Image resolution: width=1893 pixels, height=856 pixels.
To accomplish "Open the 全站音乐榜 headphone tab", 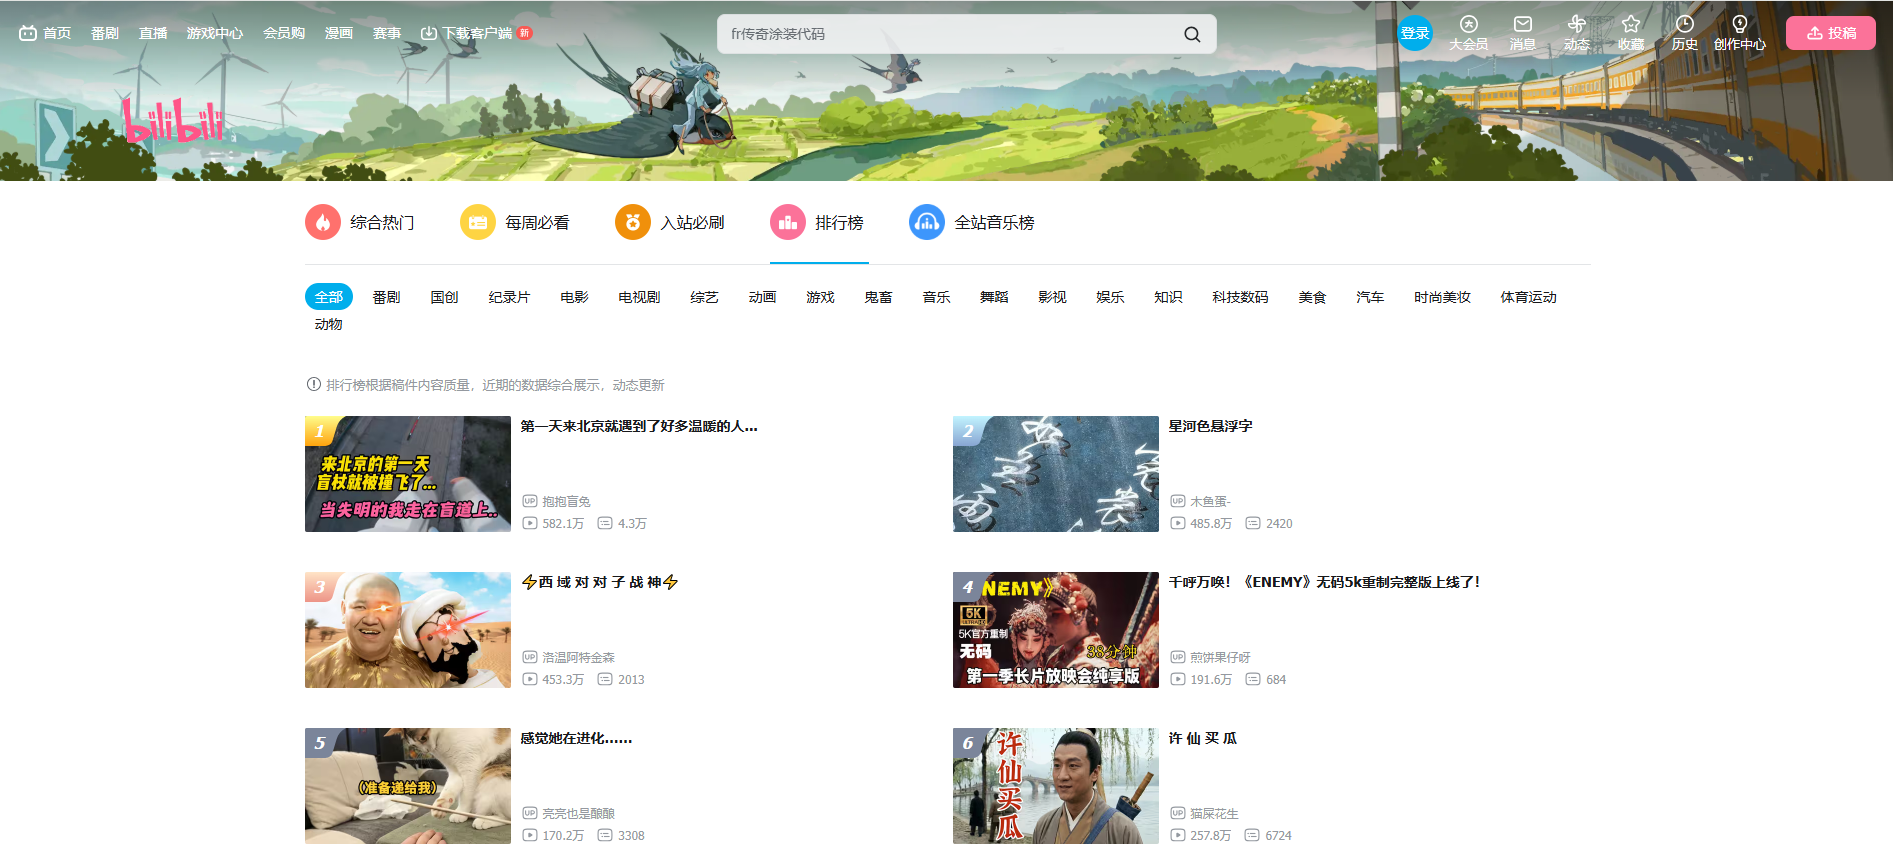I will click(x=972, y=222).
